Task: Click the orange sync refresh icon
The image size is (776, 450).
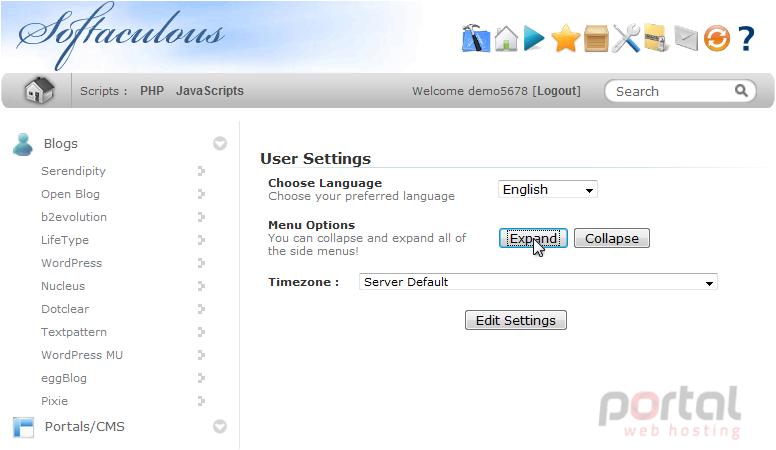Action: coord(717,39)
